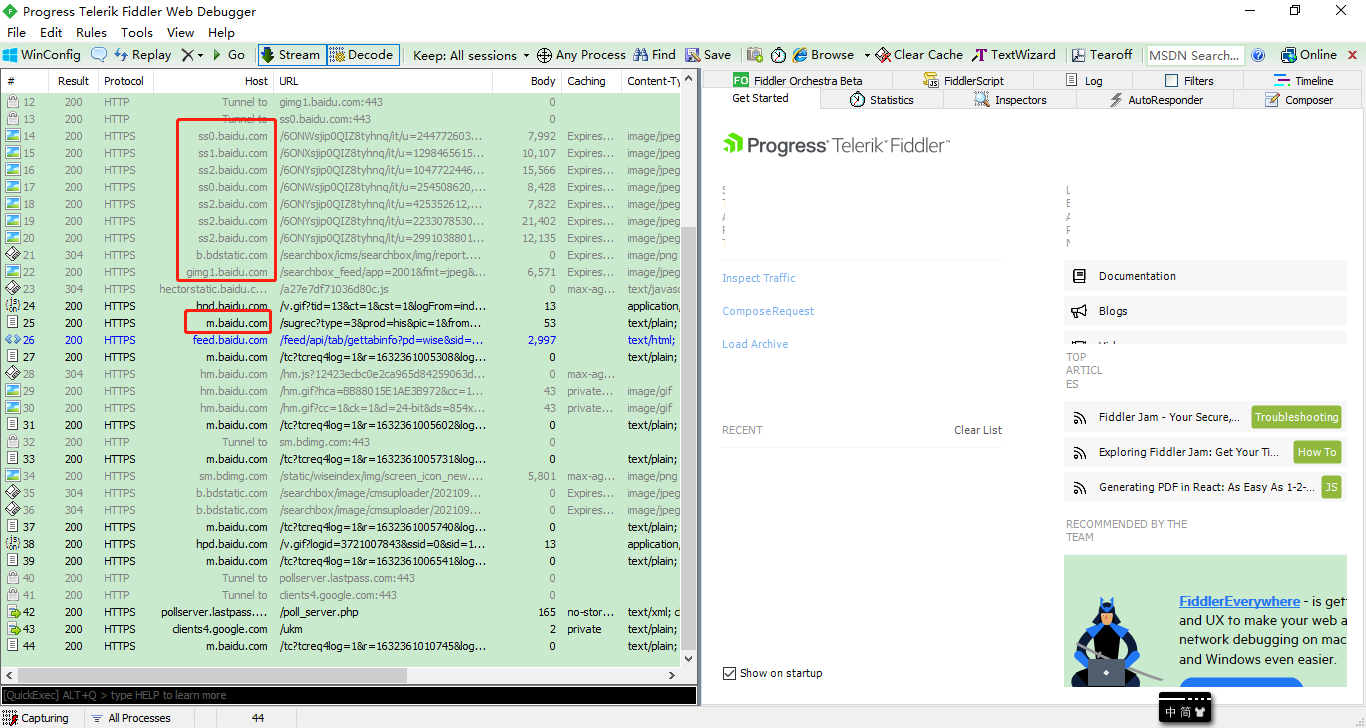The height and width of the screenshot is (728, 1366).
Task: Sort sessions by Protocol column header
Action: click(x=125, y=81)
